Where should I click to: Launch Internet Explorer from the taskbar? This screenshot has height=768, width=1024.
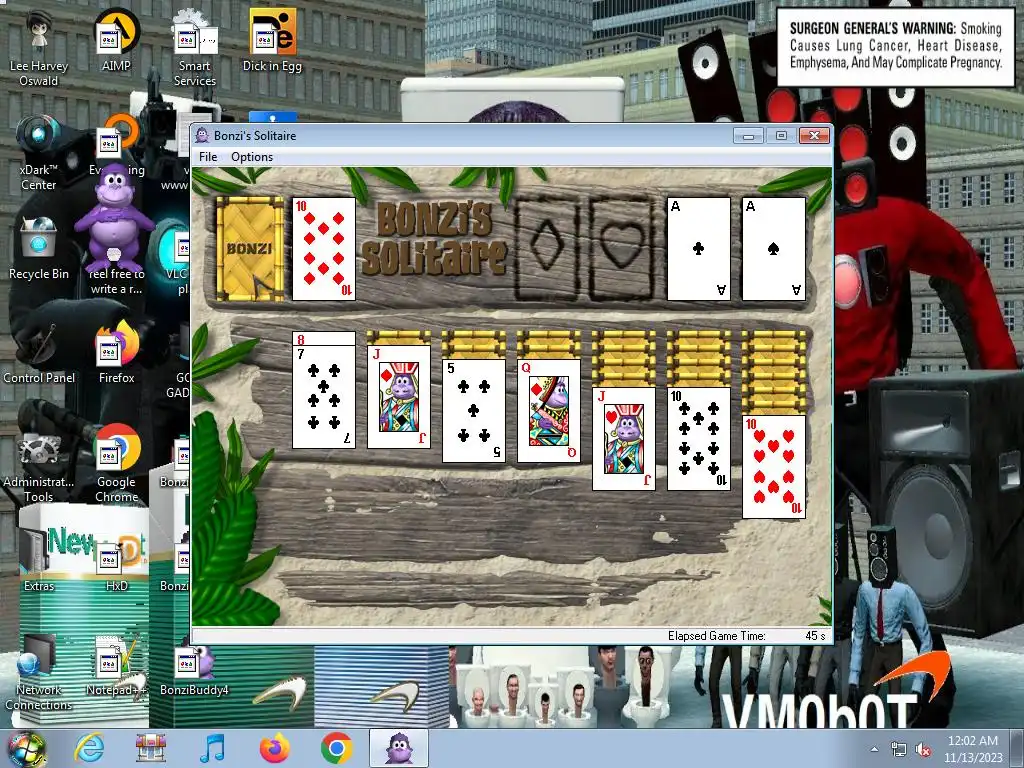[89, 748]
